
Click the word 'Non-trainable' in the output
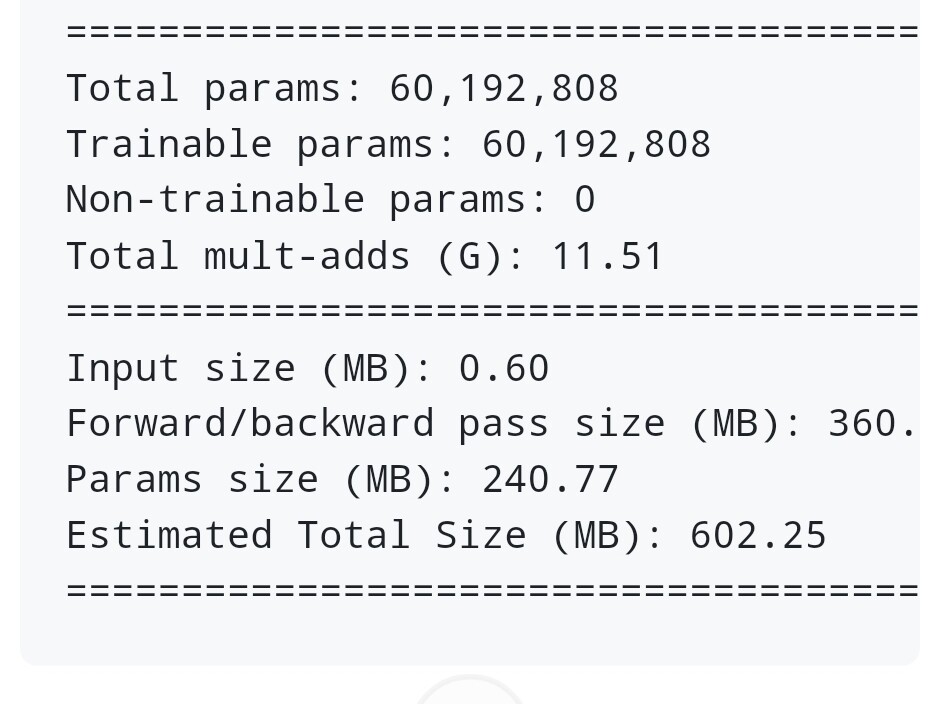[x=215, y=199]
